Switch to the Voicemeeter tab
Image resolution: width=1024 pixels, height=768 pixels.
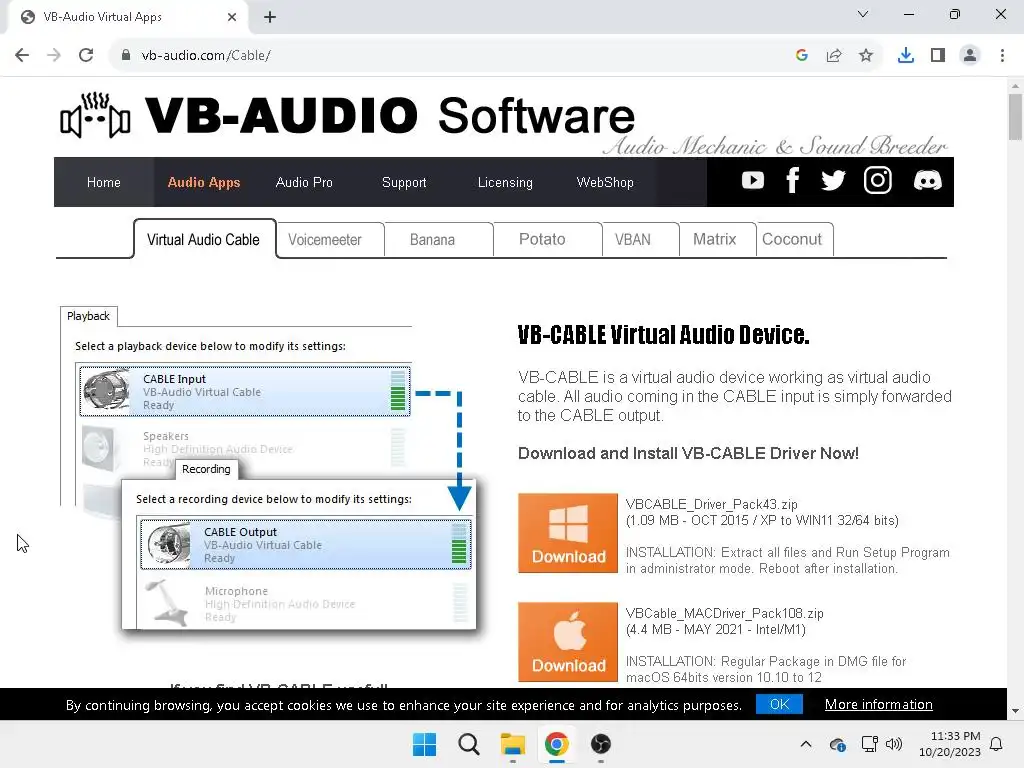[330, 239]
